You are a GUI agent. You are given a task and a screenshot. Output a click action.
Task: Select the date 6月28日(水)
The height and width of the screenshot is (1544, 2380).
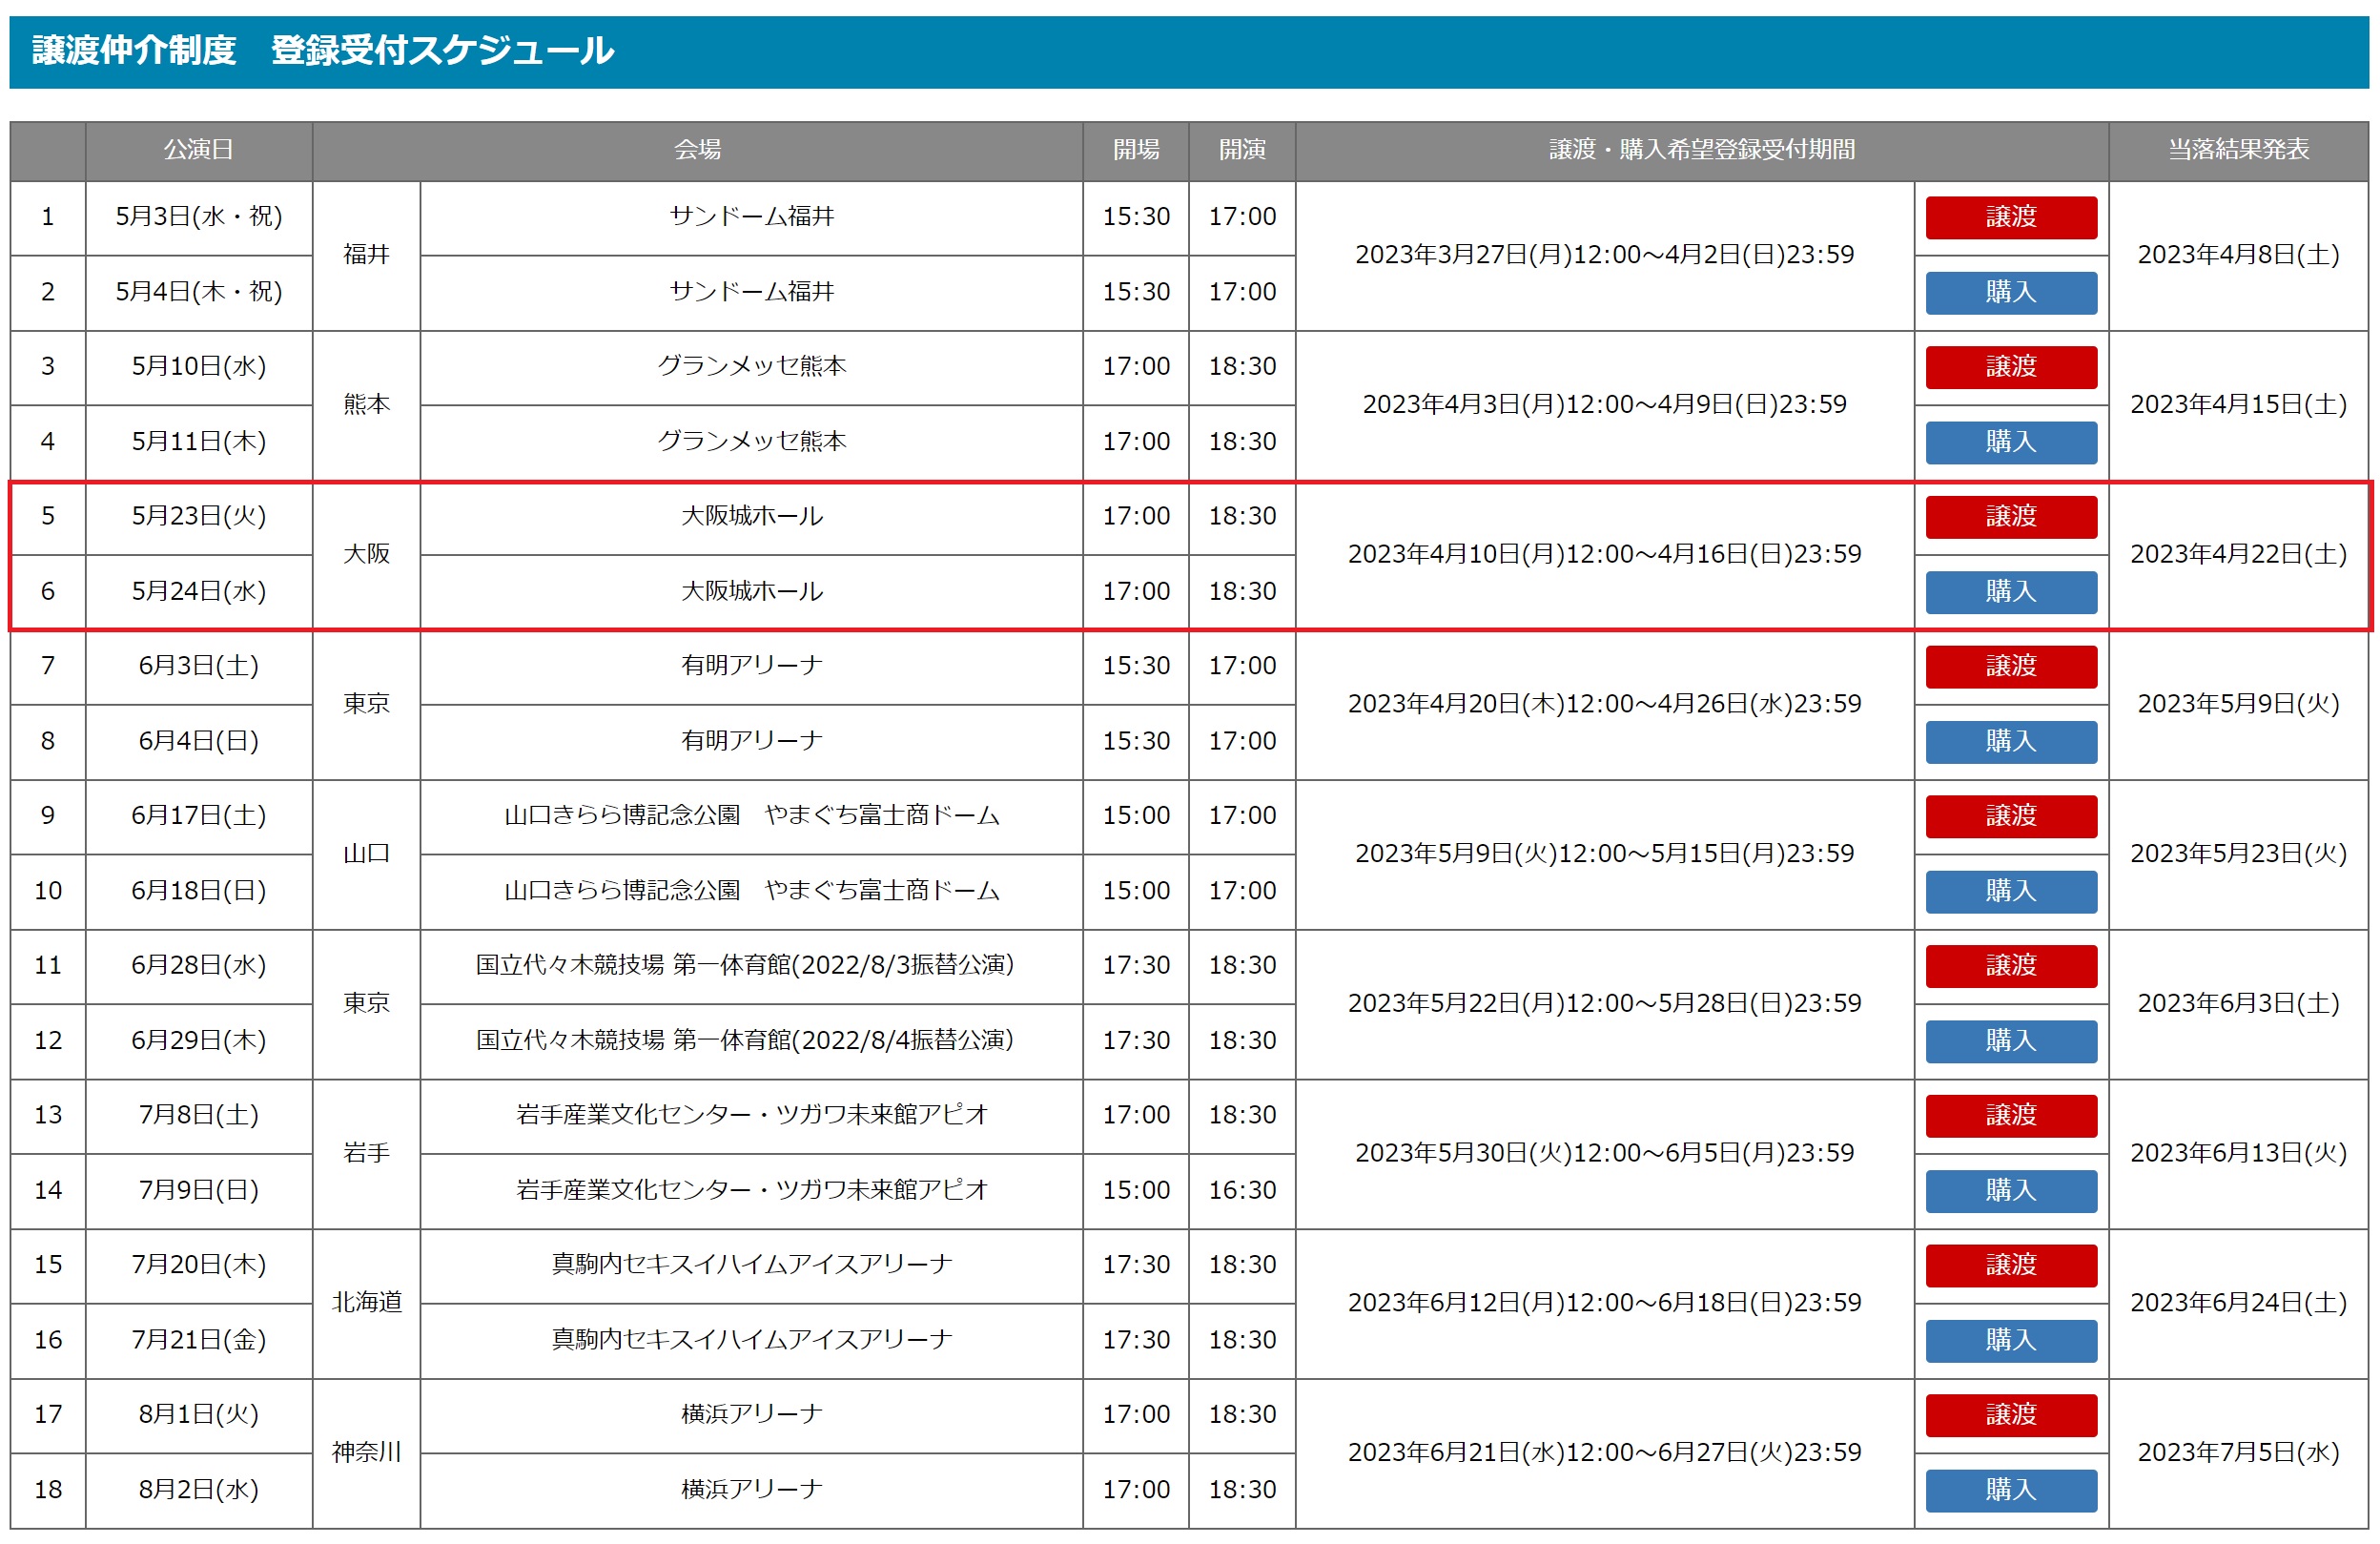[198, 966]
